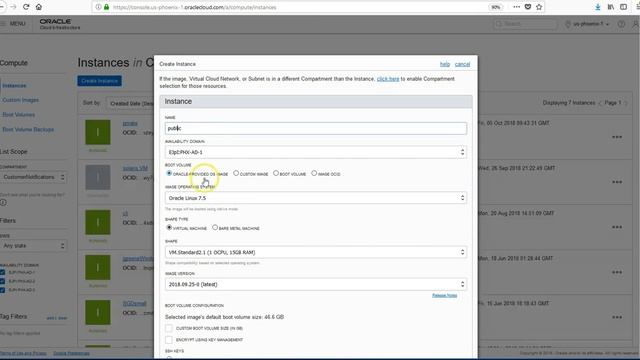Click the help link in dialog

coord(445,64)
